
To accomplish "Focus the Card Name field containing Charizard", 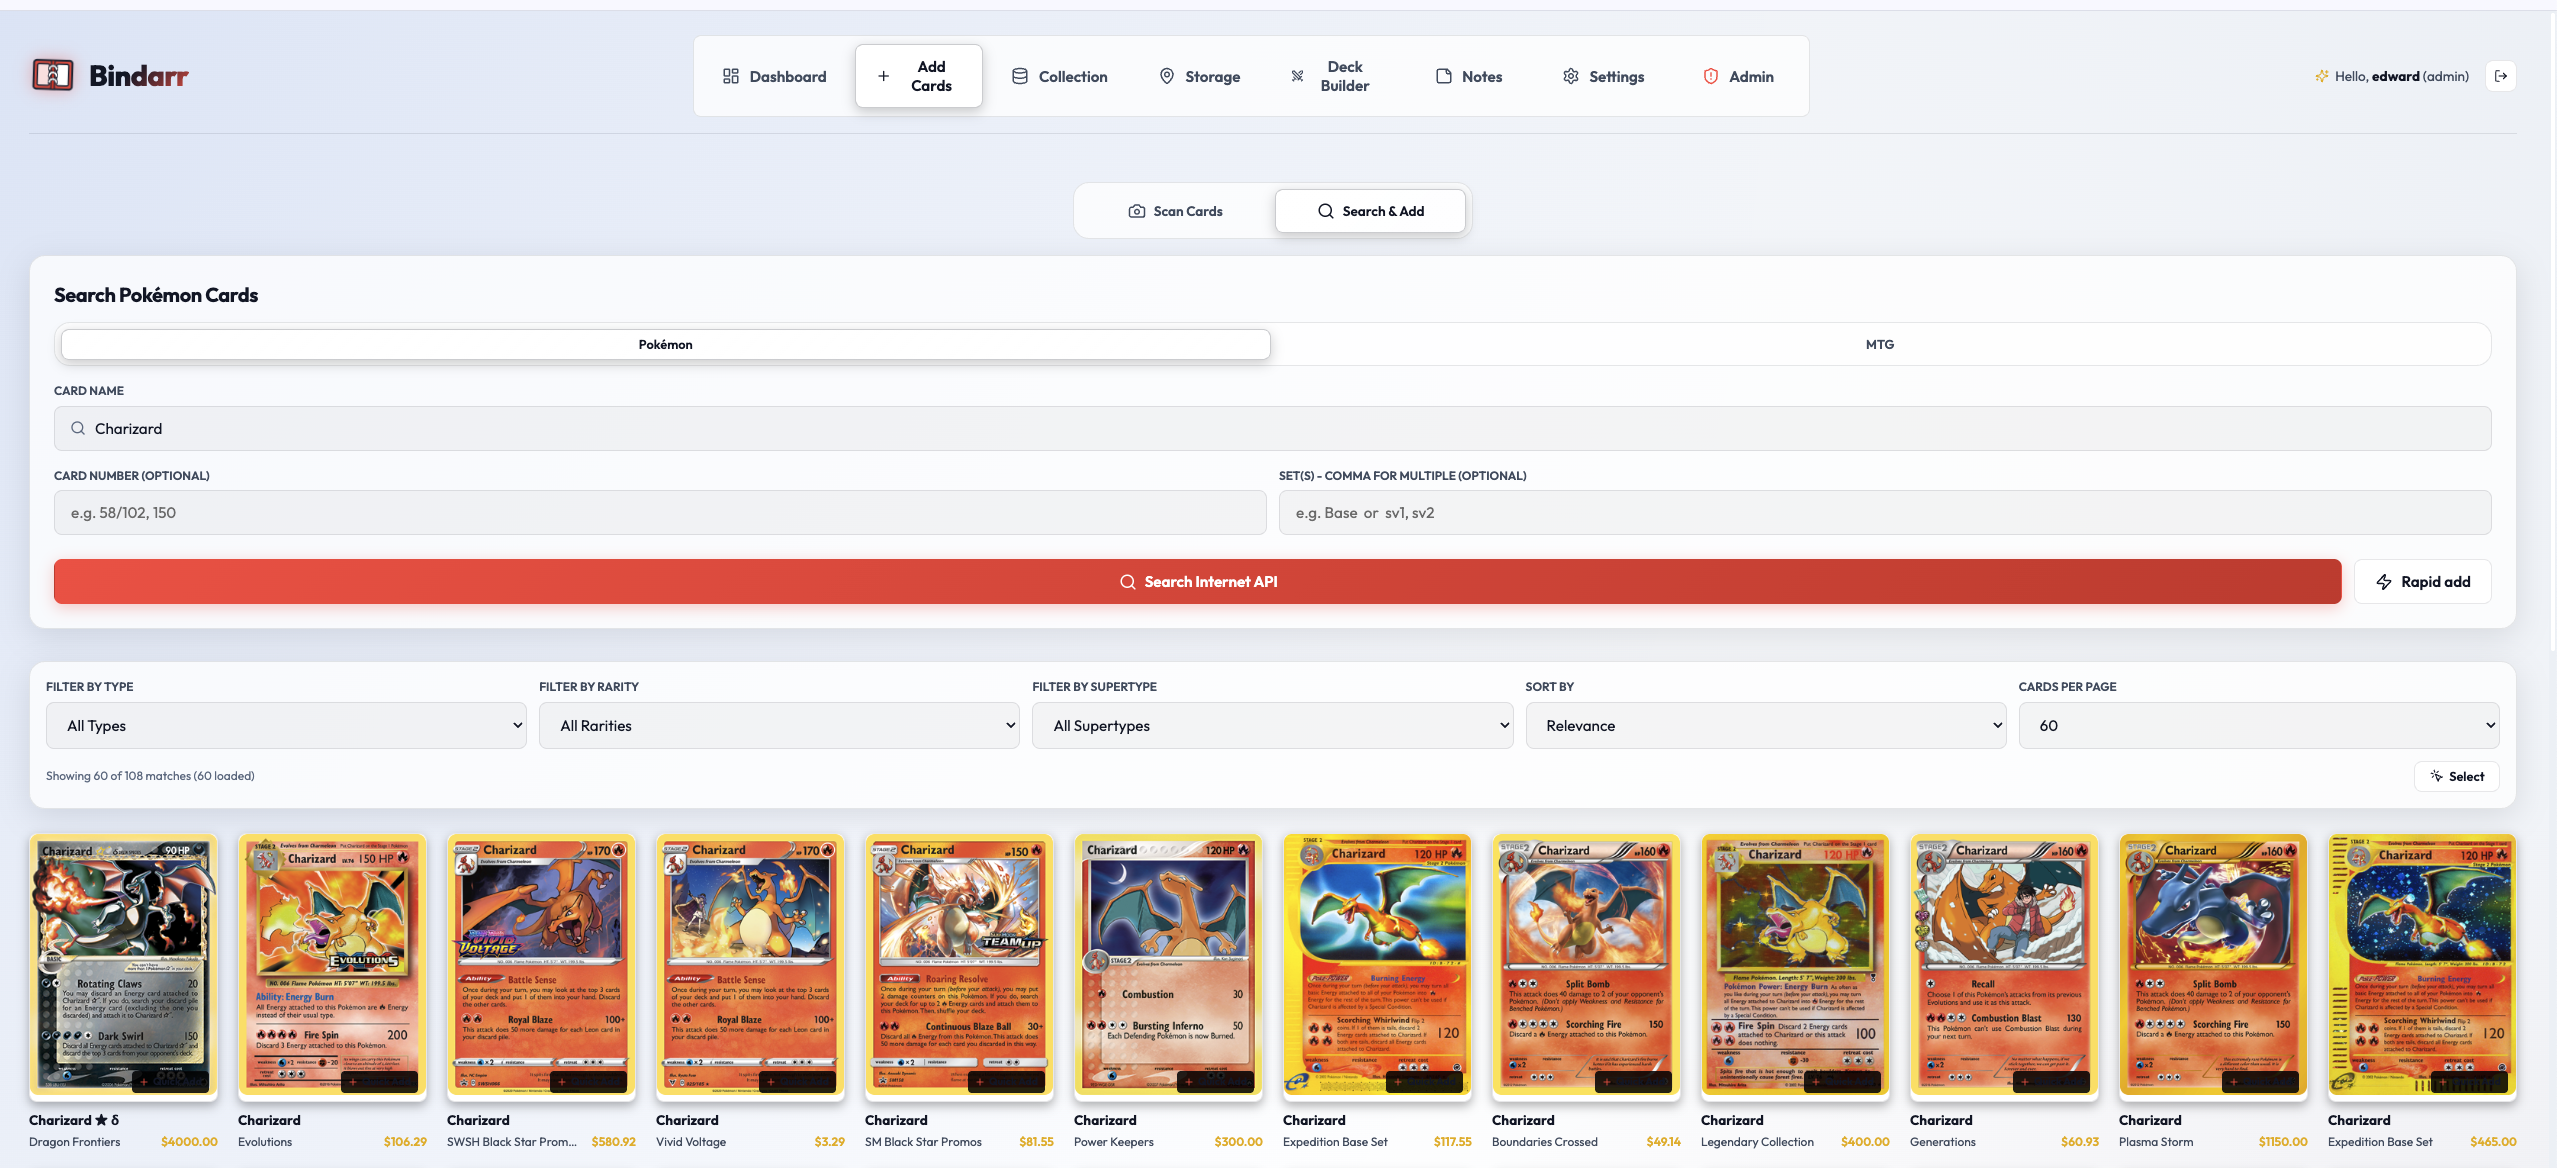I will (x=1272, y=428).
